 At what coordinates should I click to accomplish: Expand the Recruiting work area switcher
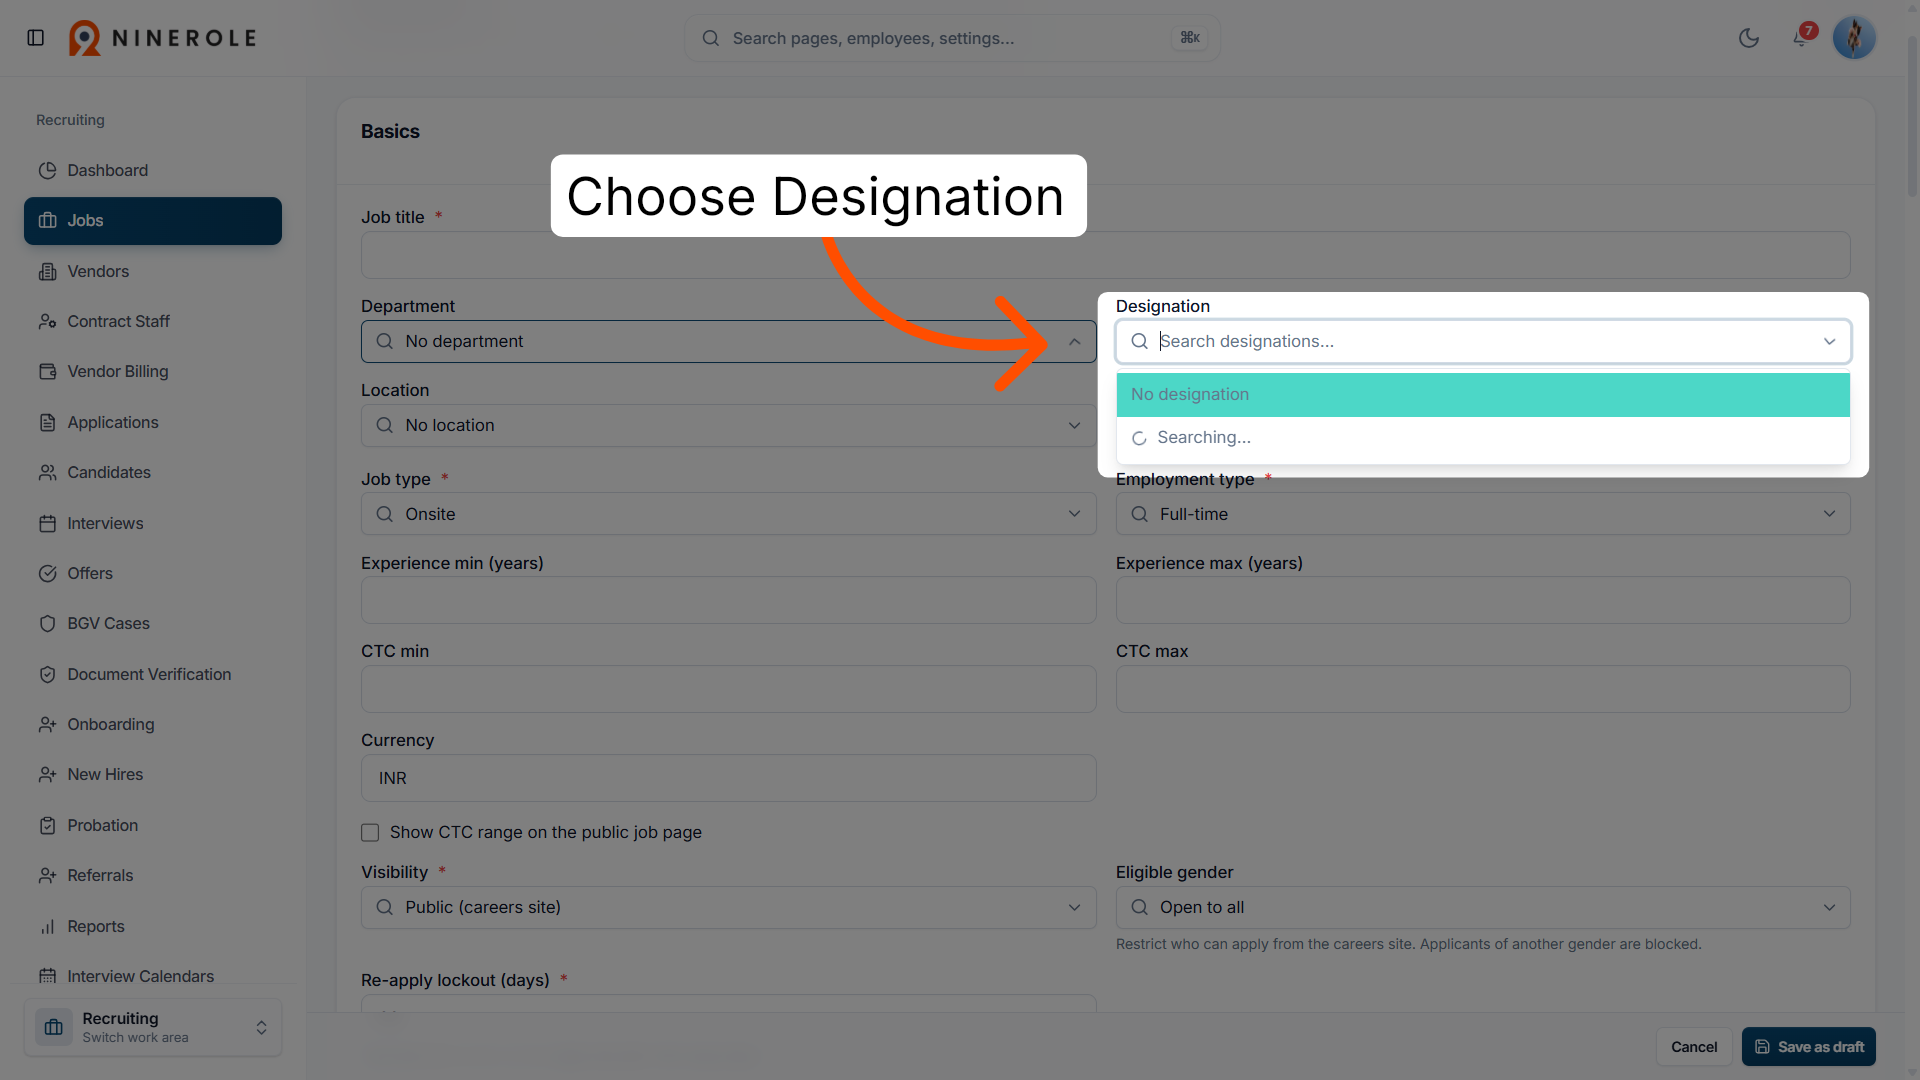click(153, 1027)
